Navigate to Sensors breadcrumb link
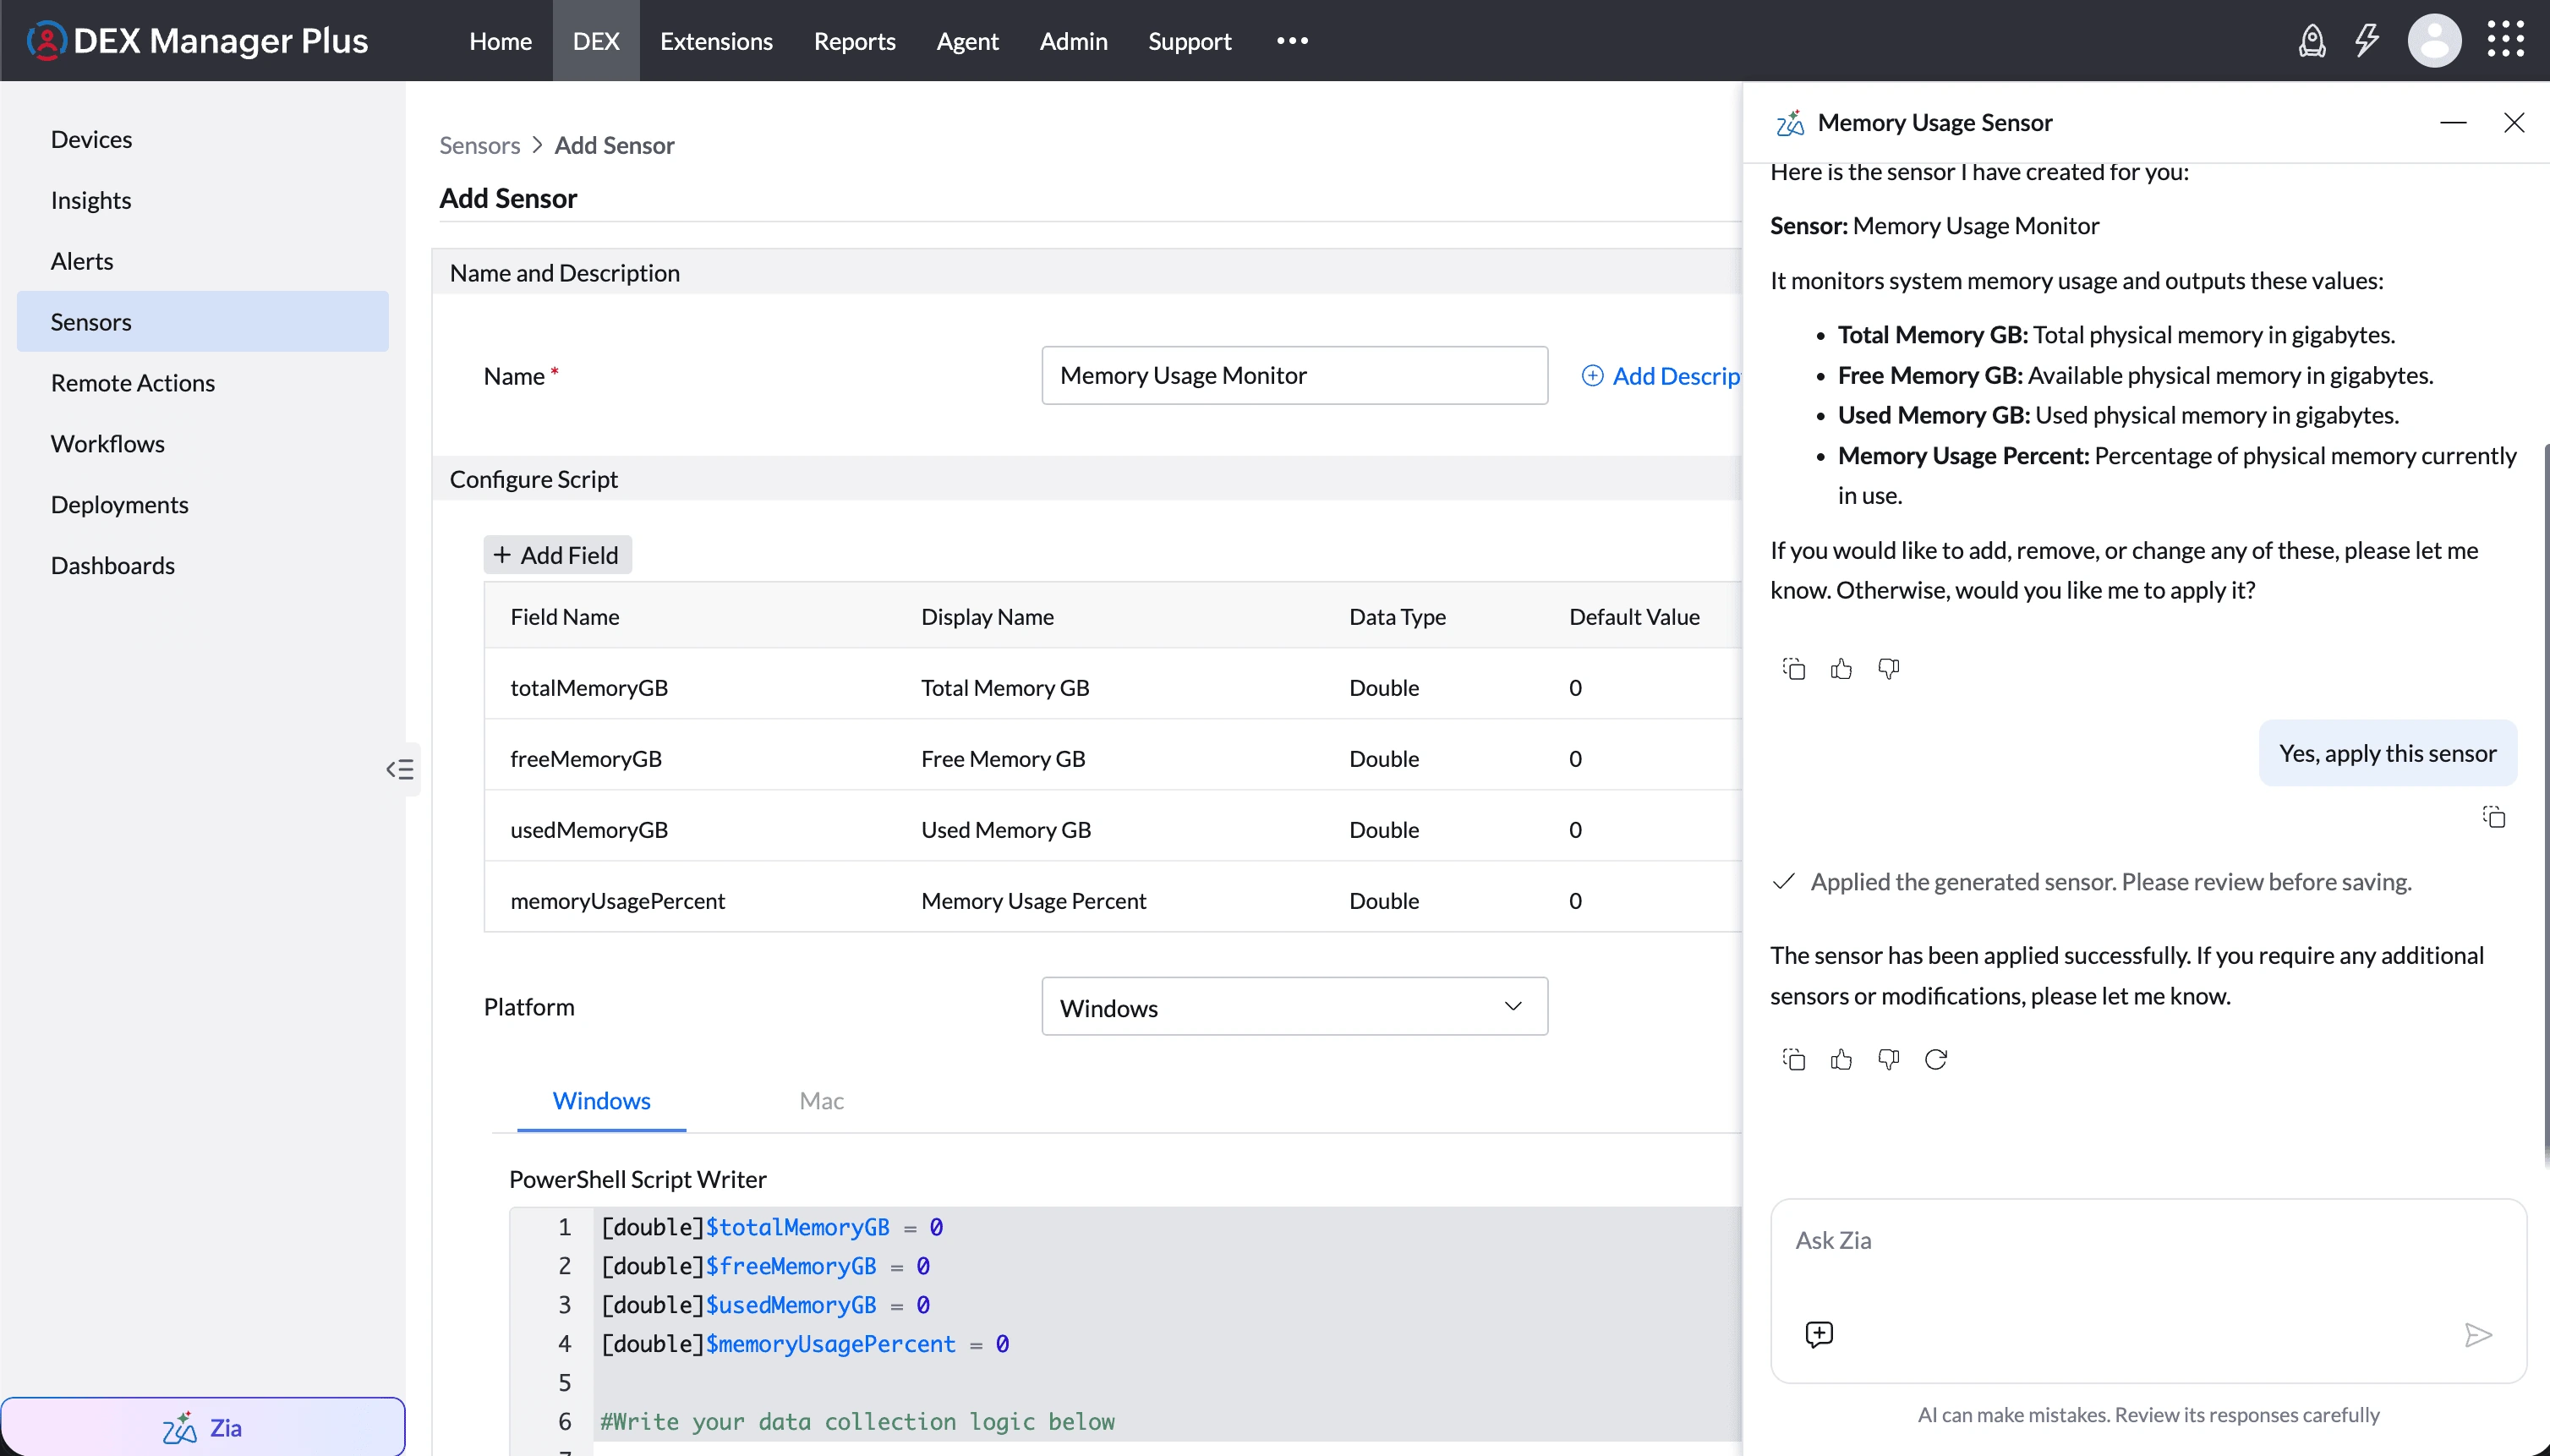The height and width of the screenshot is (1456, 2550). tap(479, 146)
